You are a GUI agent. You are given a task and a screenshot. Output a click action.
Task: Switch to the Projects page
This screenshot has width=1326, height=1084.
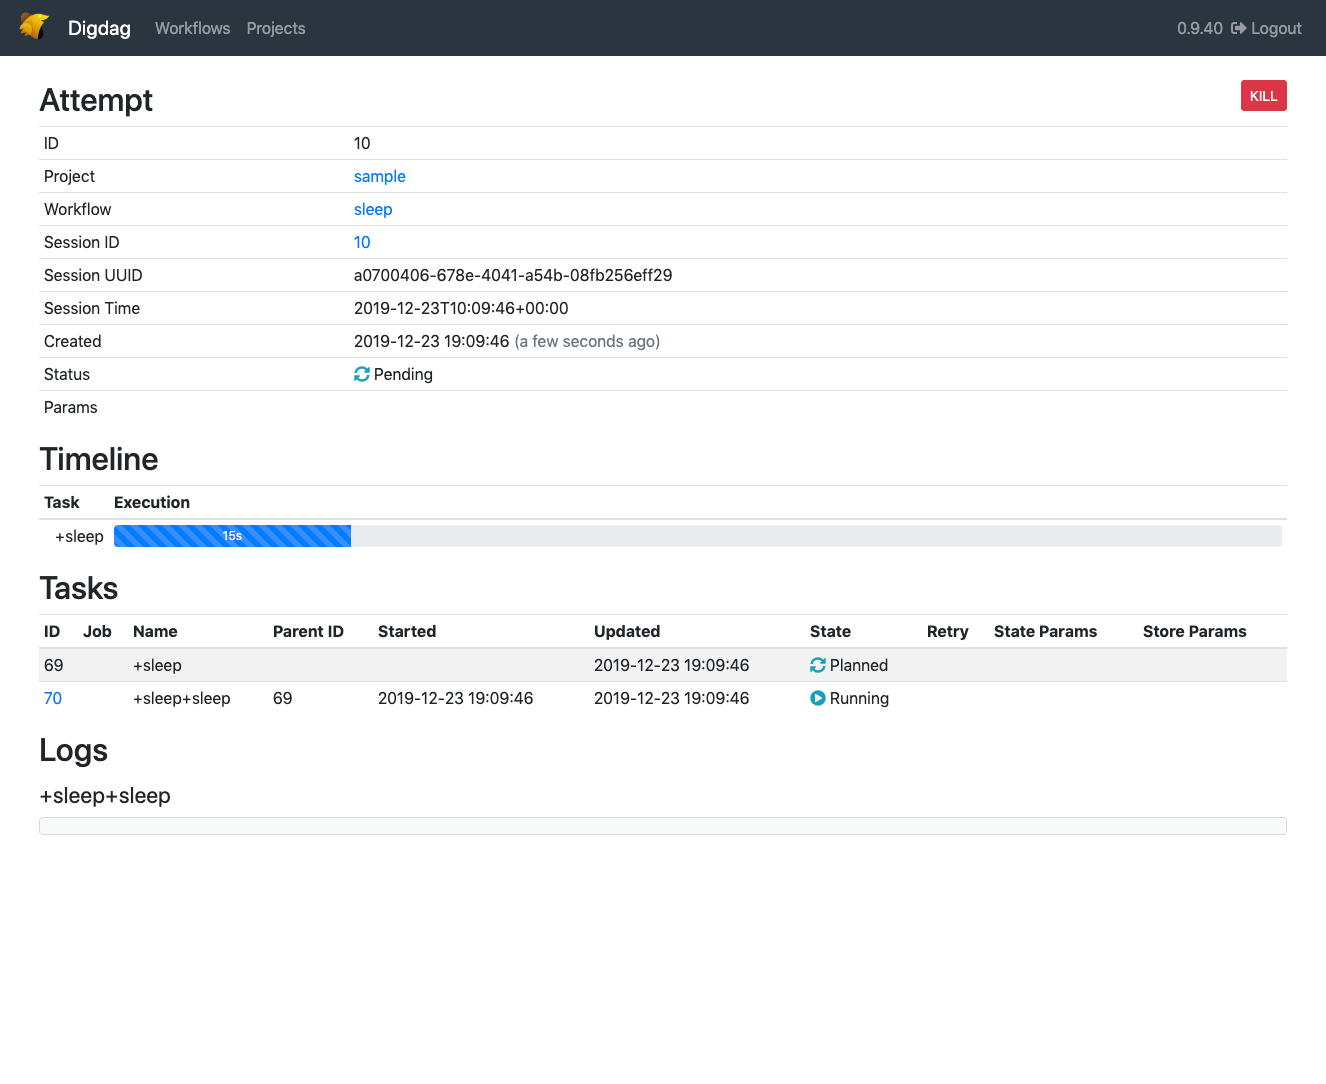[275, 28]
